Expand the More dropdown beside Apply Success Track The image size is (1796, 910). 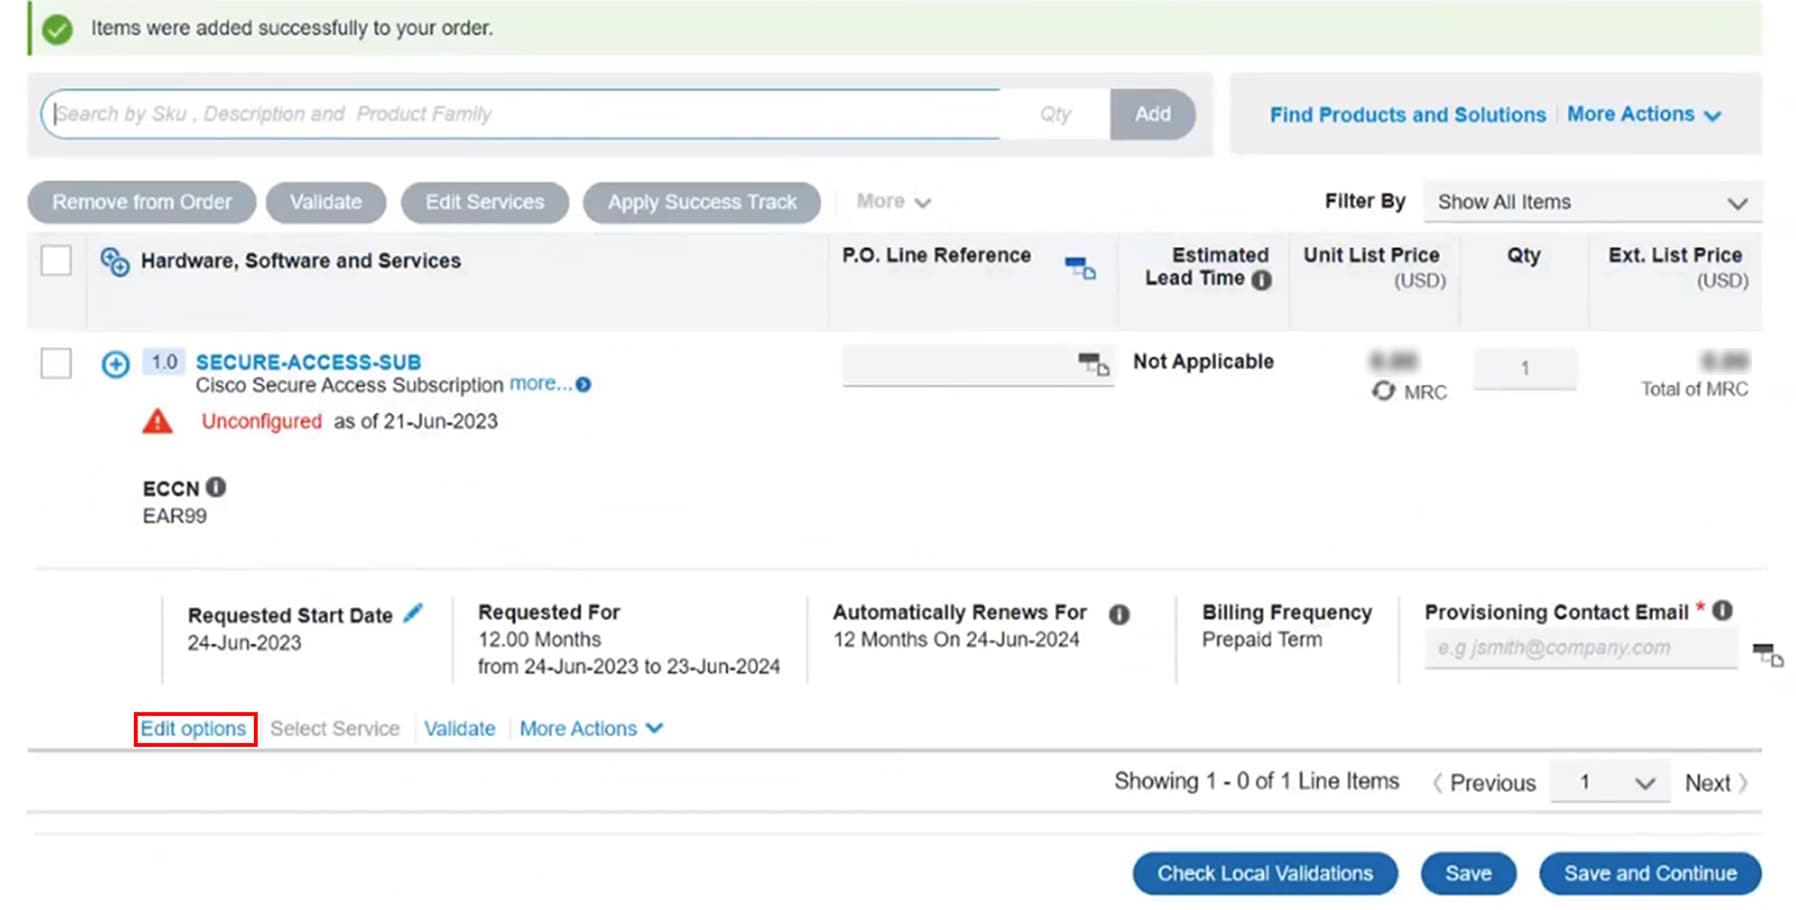(893, 202)
